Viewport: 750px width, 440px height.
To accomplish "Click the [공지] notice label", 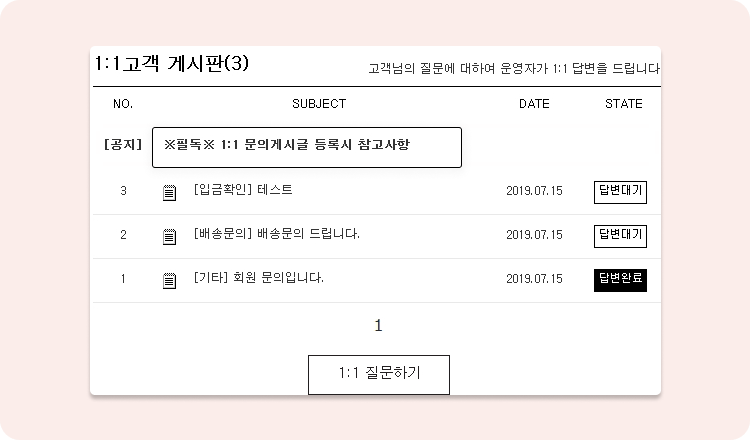I will tap(123, 144).
